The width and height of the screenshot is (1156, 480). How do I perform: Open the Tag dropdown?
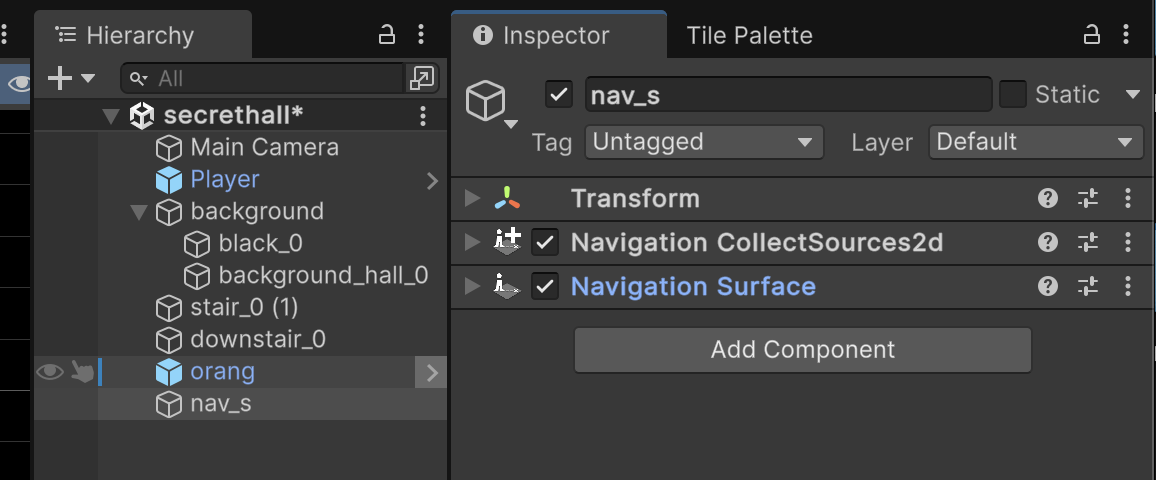click(703, 142)
